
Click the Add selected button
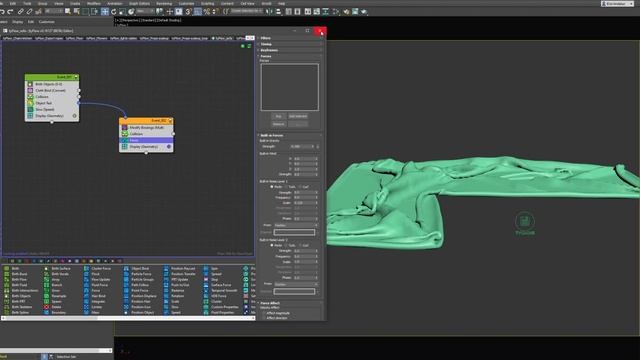(x=298, y=116)
